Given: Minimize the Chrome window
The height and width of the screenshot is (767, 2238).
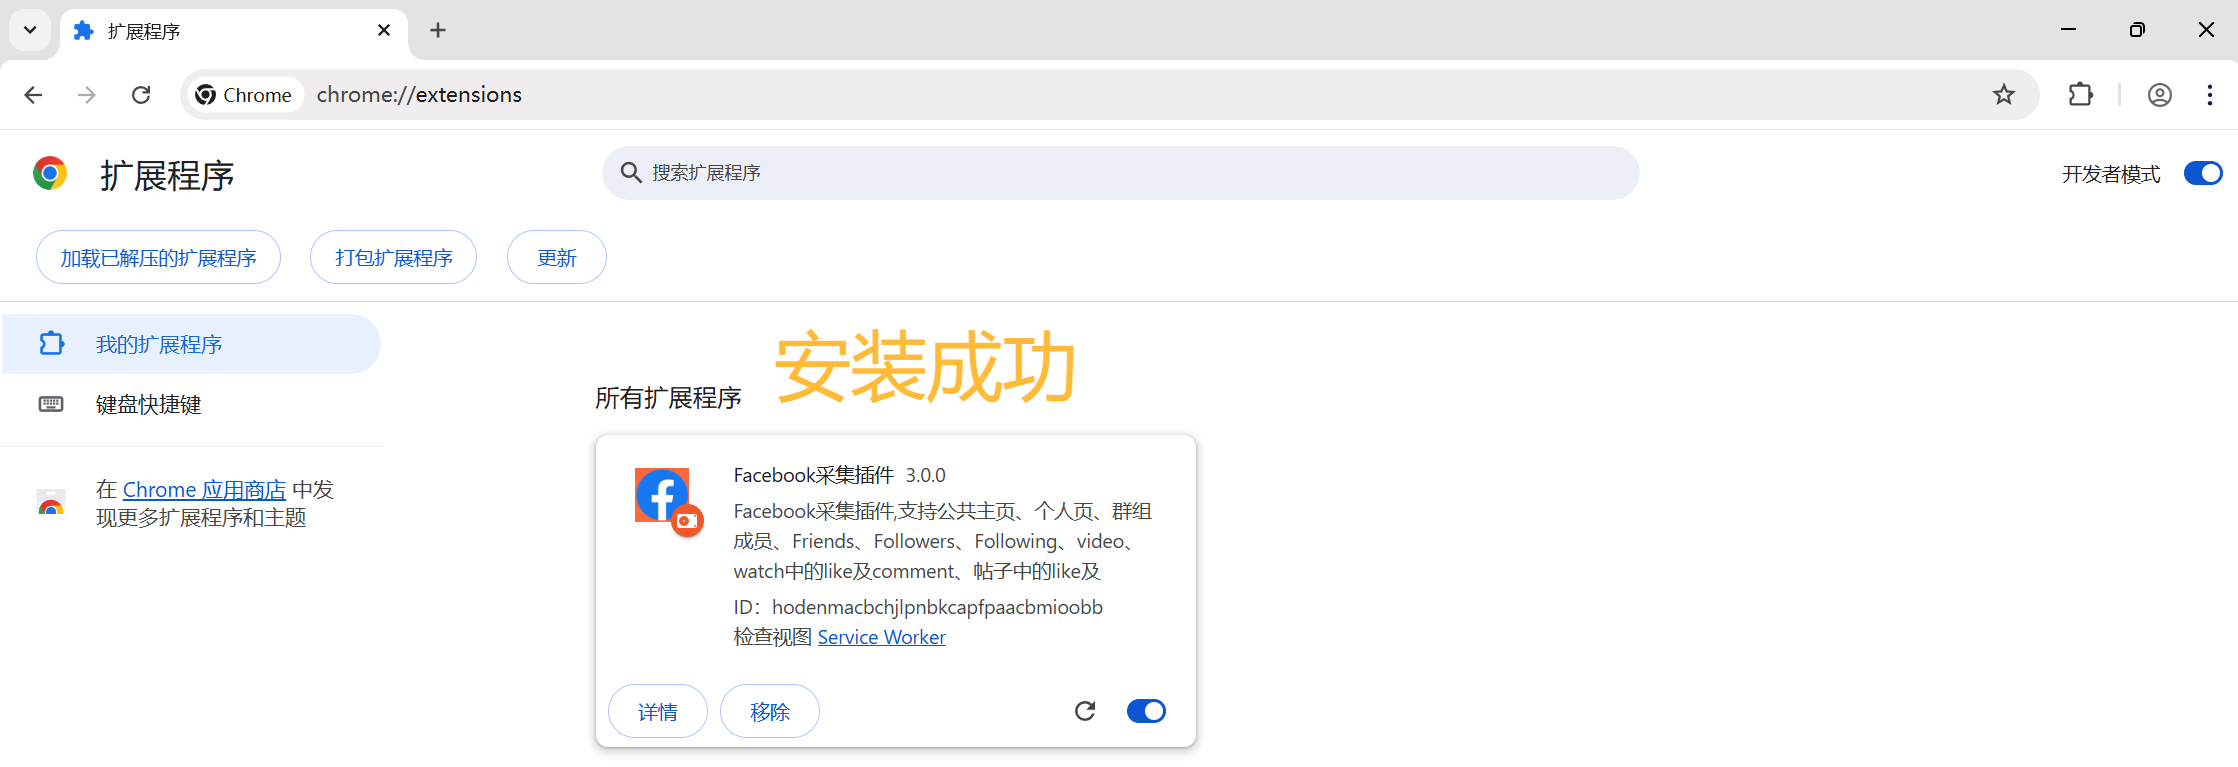Looking at the screenshot, I should pos(2068,30).
